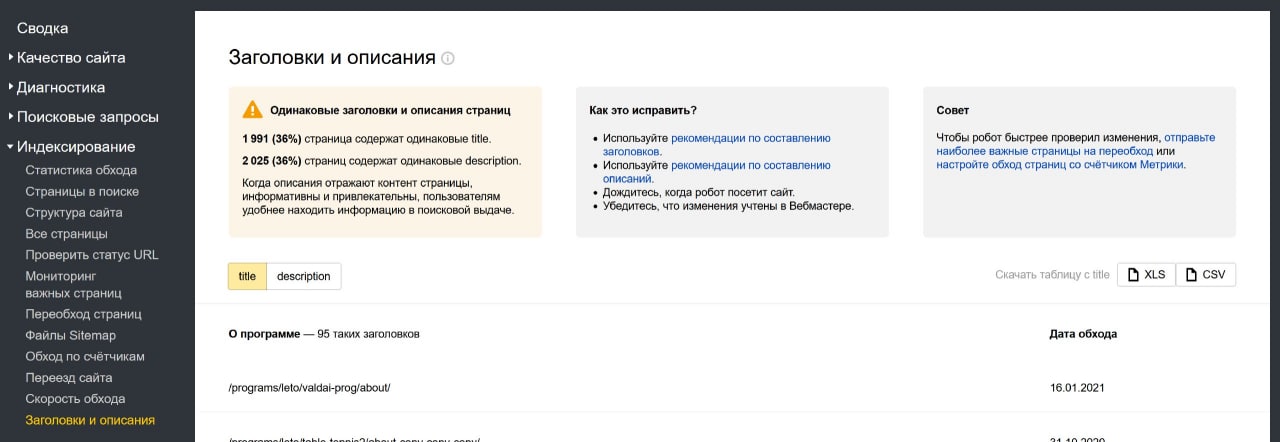The image size is (1280, 442).
Task: Go to Страницы в поиске
Action: pyautogui.click(x=82, y=191)
